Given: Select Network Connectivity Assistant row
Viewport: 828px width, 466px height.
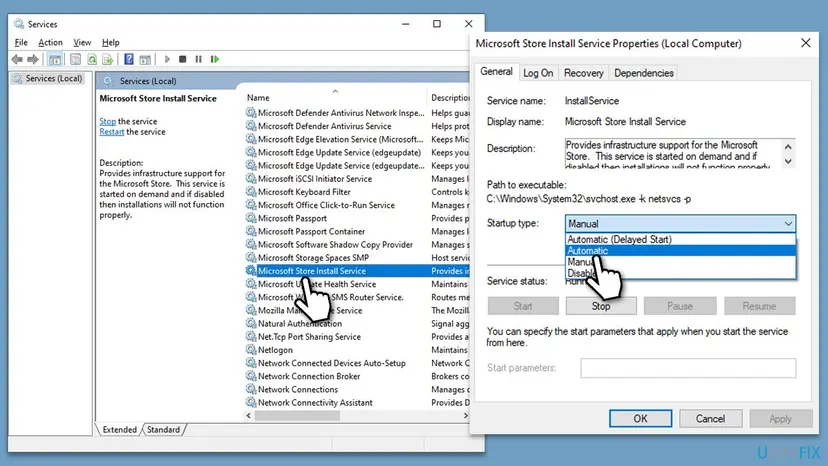Looking at the screenshot, I should 357,402.
